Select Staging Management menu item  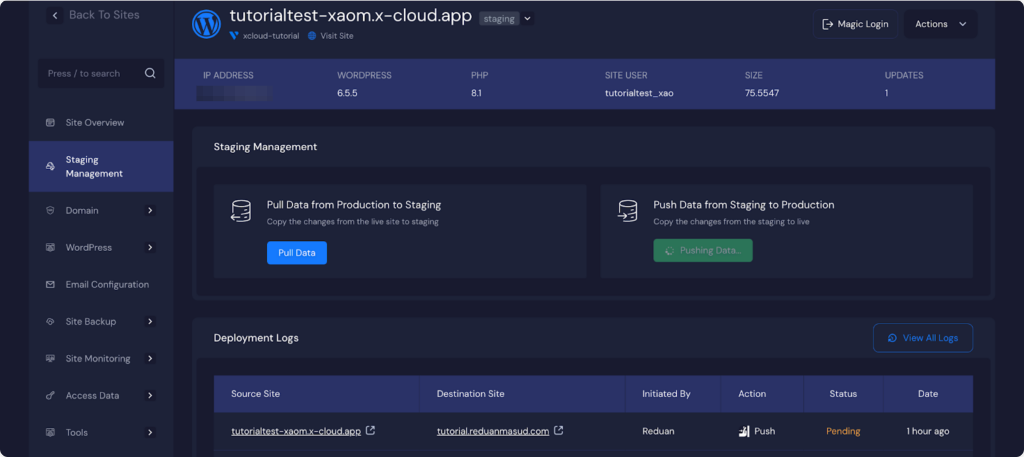pyautogui.click(x=101, y=166)
